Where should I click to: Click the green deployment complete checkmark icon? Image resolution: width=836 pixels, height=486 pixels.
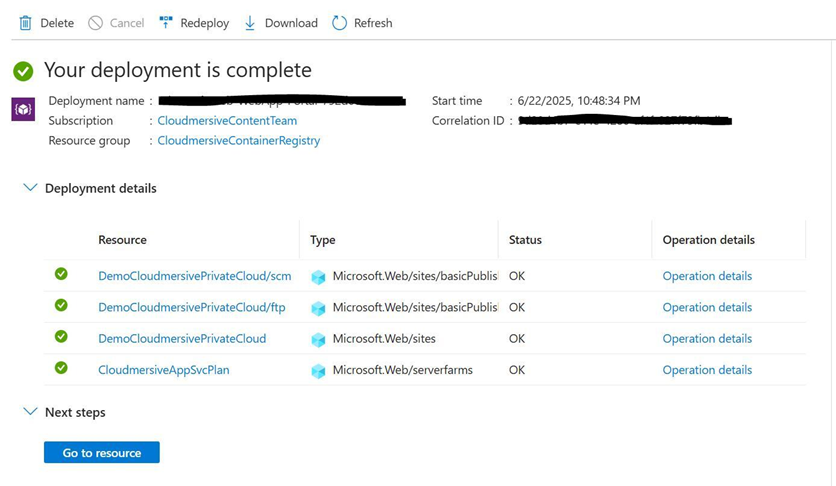click(23, 71)
